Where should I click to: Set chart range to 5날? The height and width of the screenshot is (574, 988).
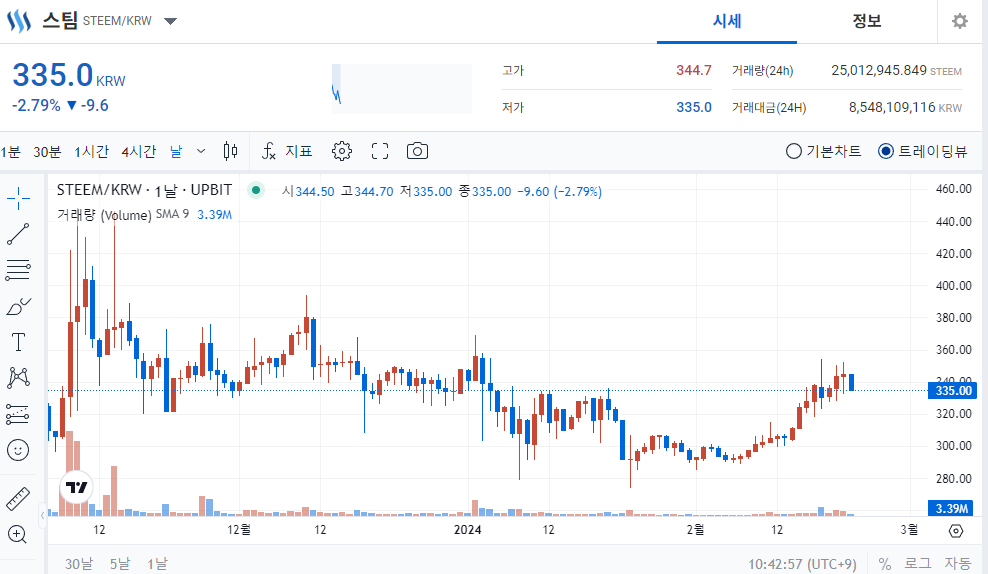coord(120,564)
